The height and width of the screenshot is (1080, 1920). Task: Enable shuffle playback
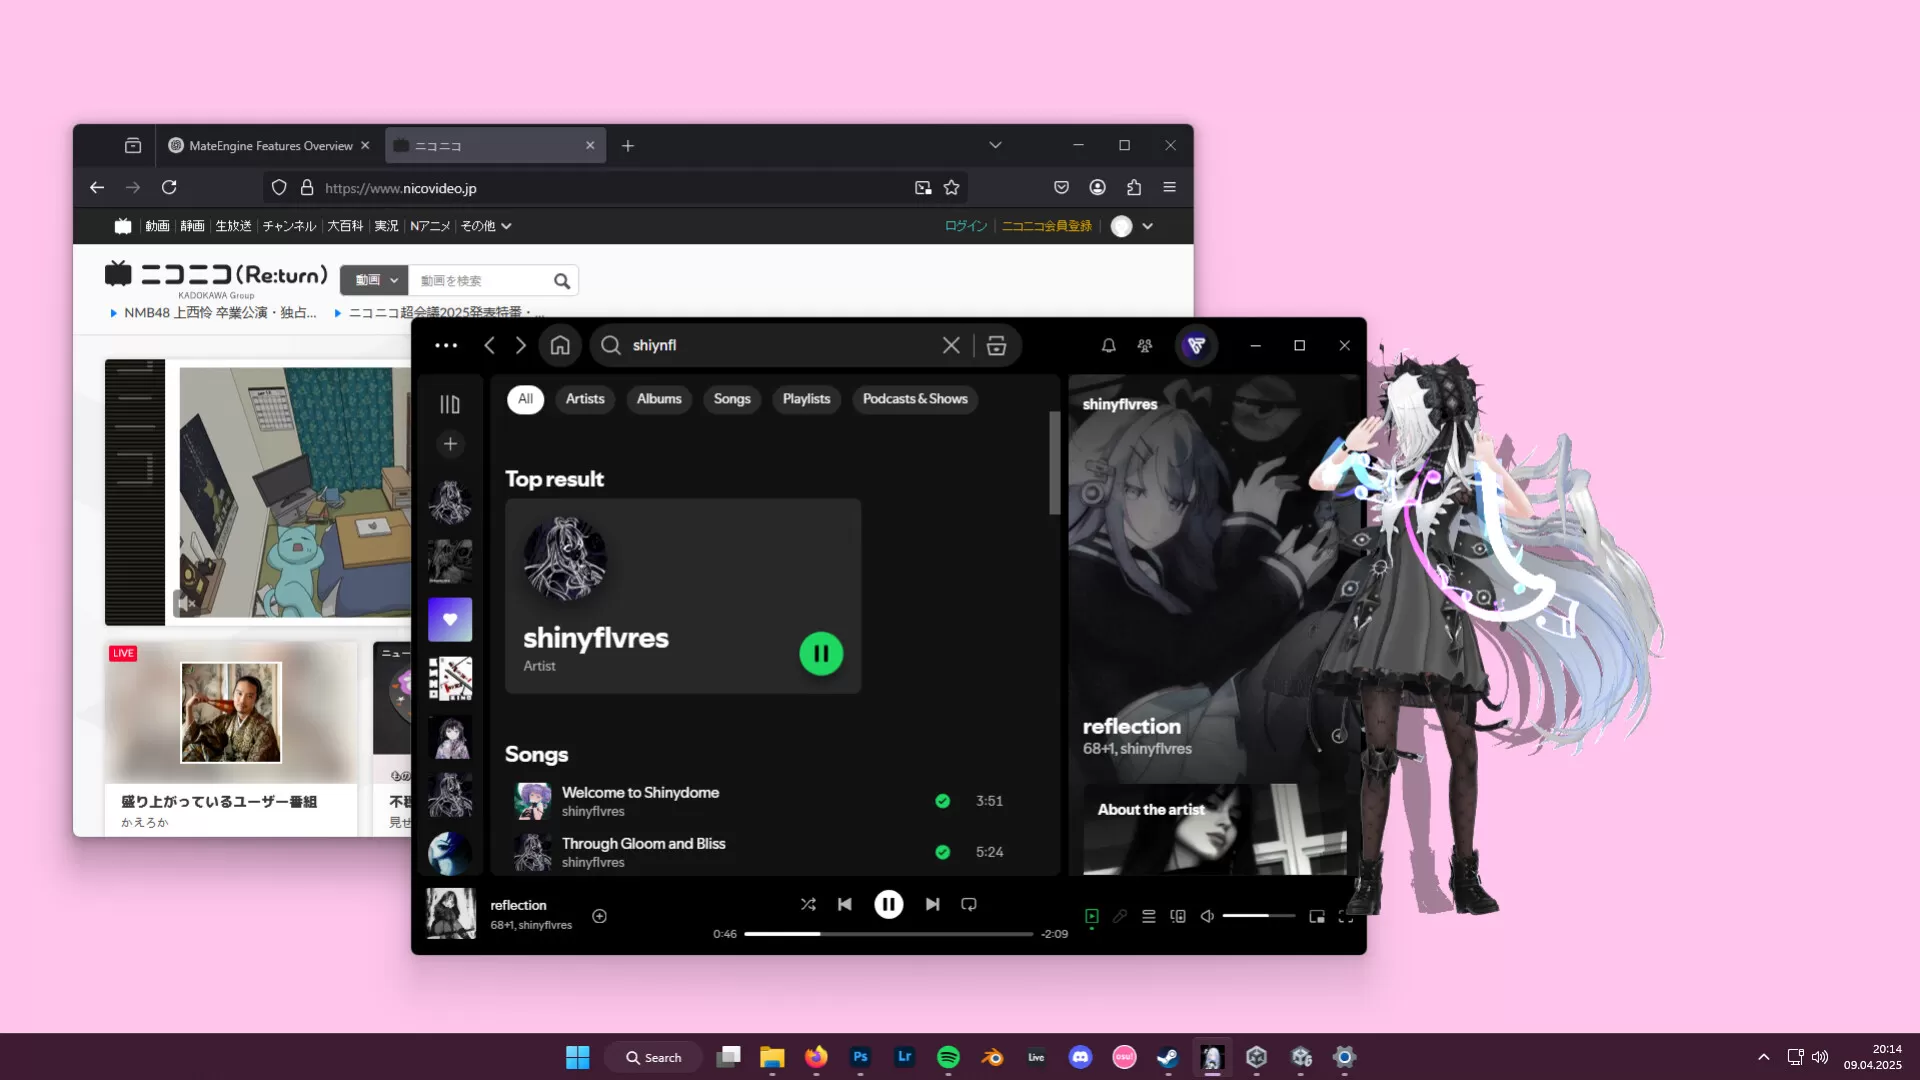pyautogui.click(x=808, y=904)
